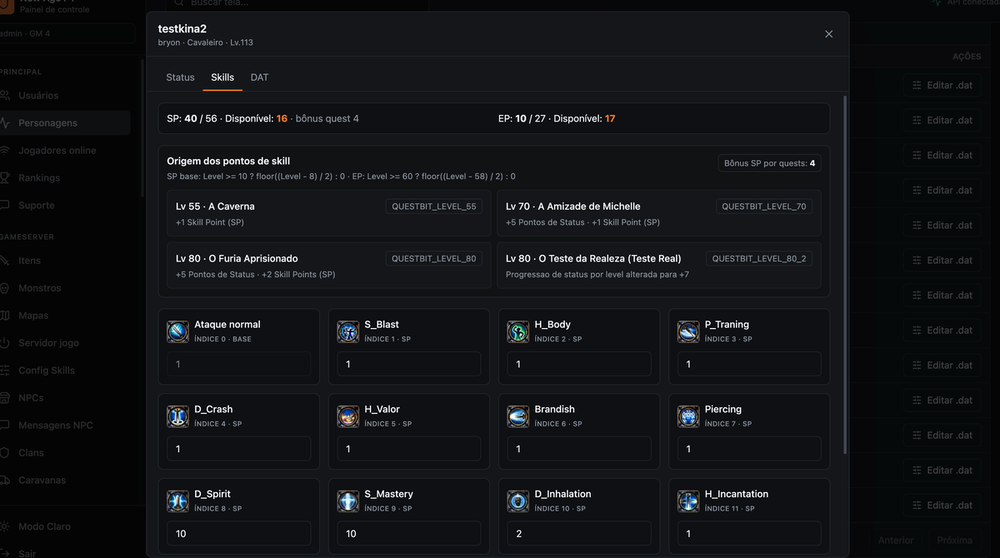Focus the Brandish level field
Image resolution: width=1000 pixels, height=558 pixels.
(579, 449)
